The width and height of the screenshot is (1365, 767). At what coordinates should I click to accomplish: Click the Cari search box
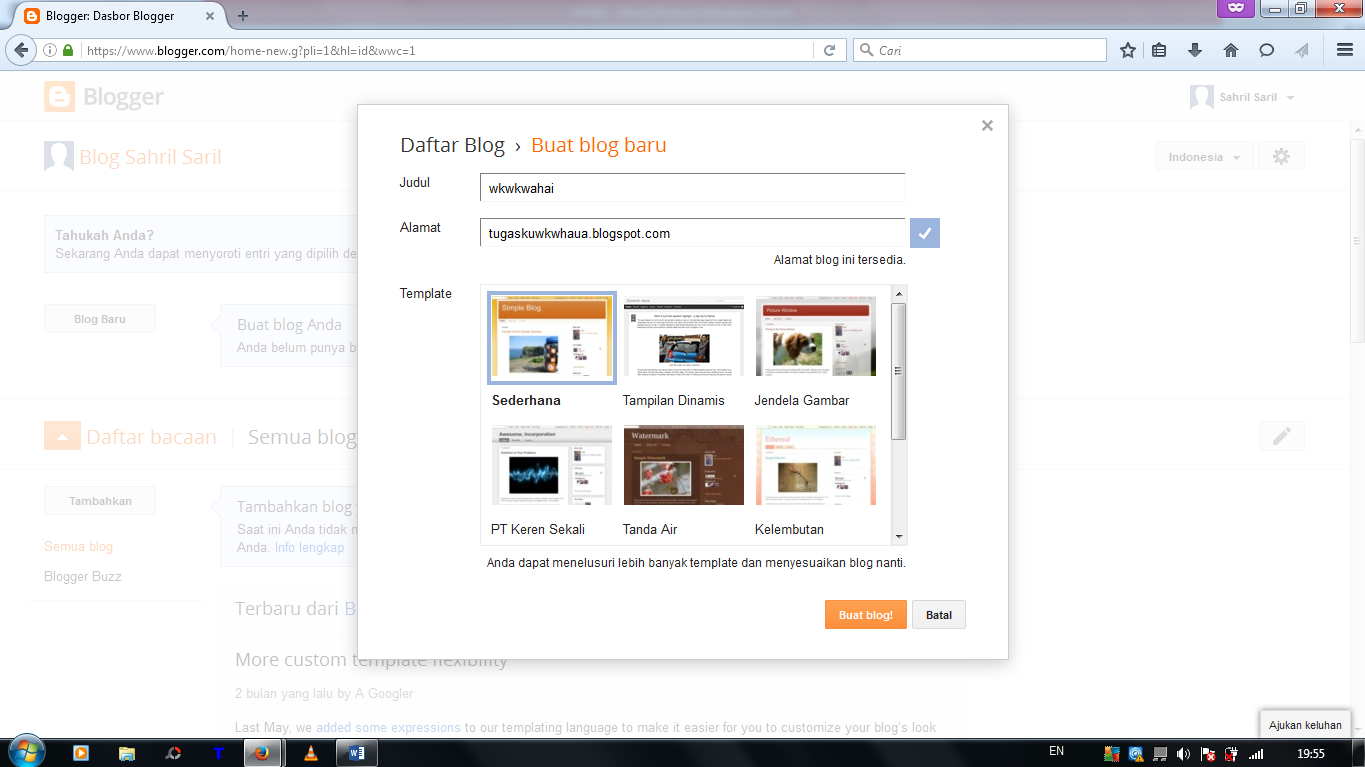coord(980,50)
